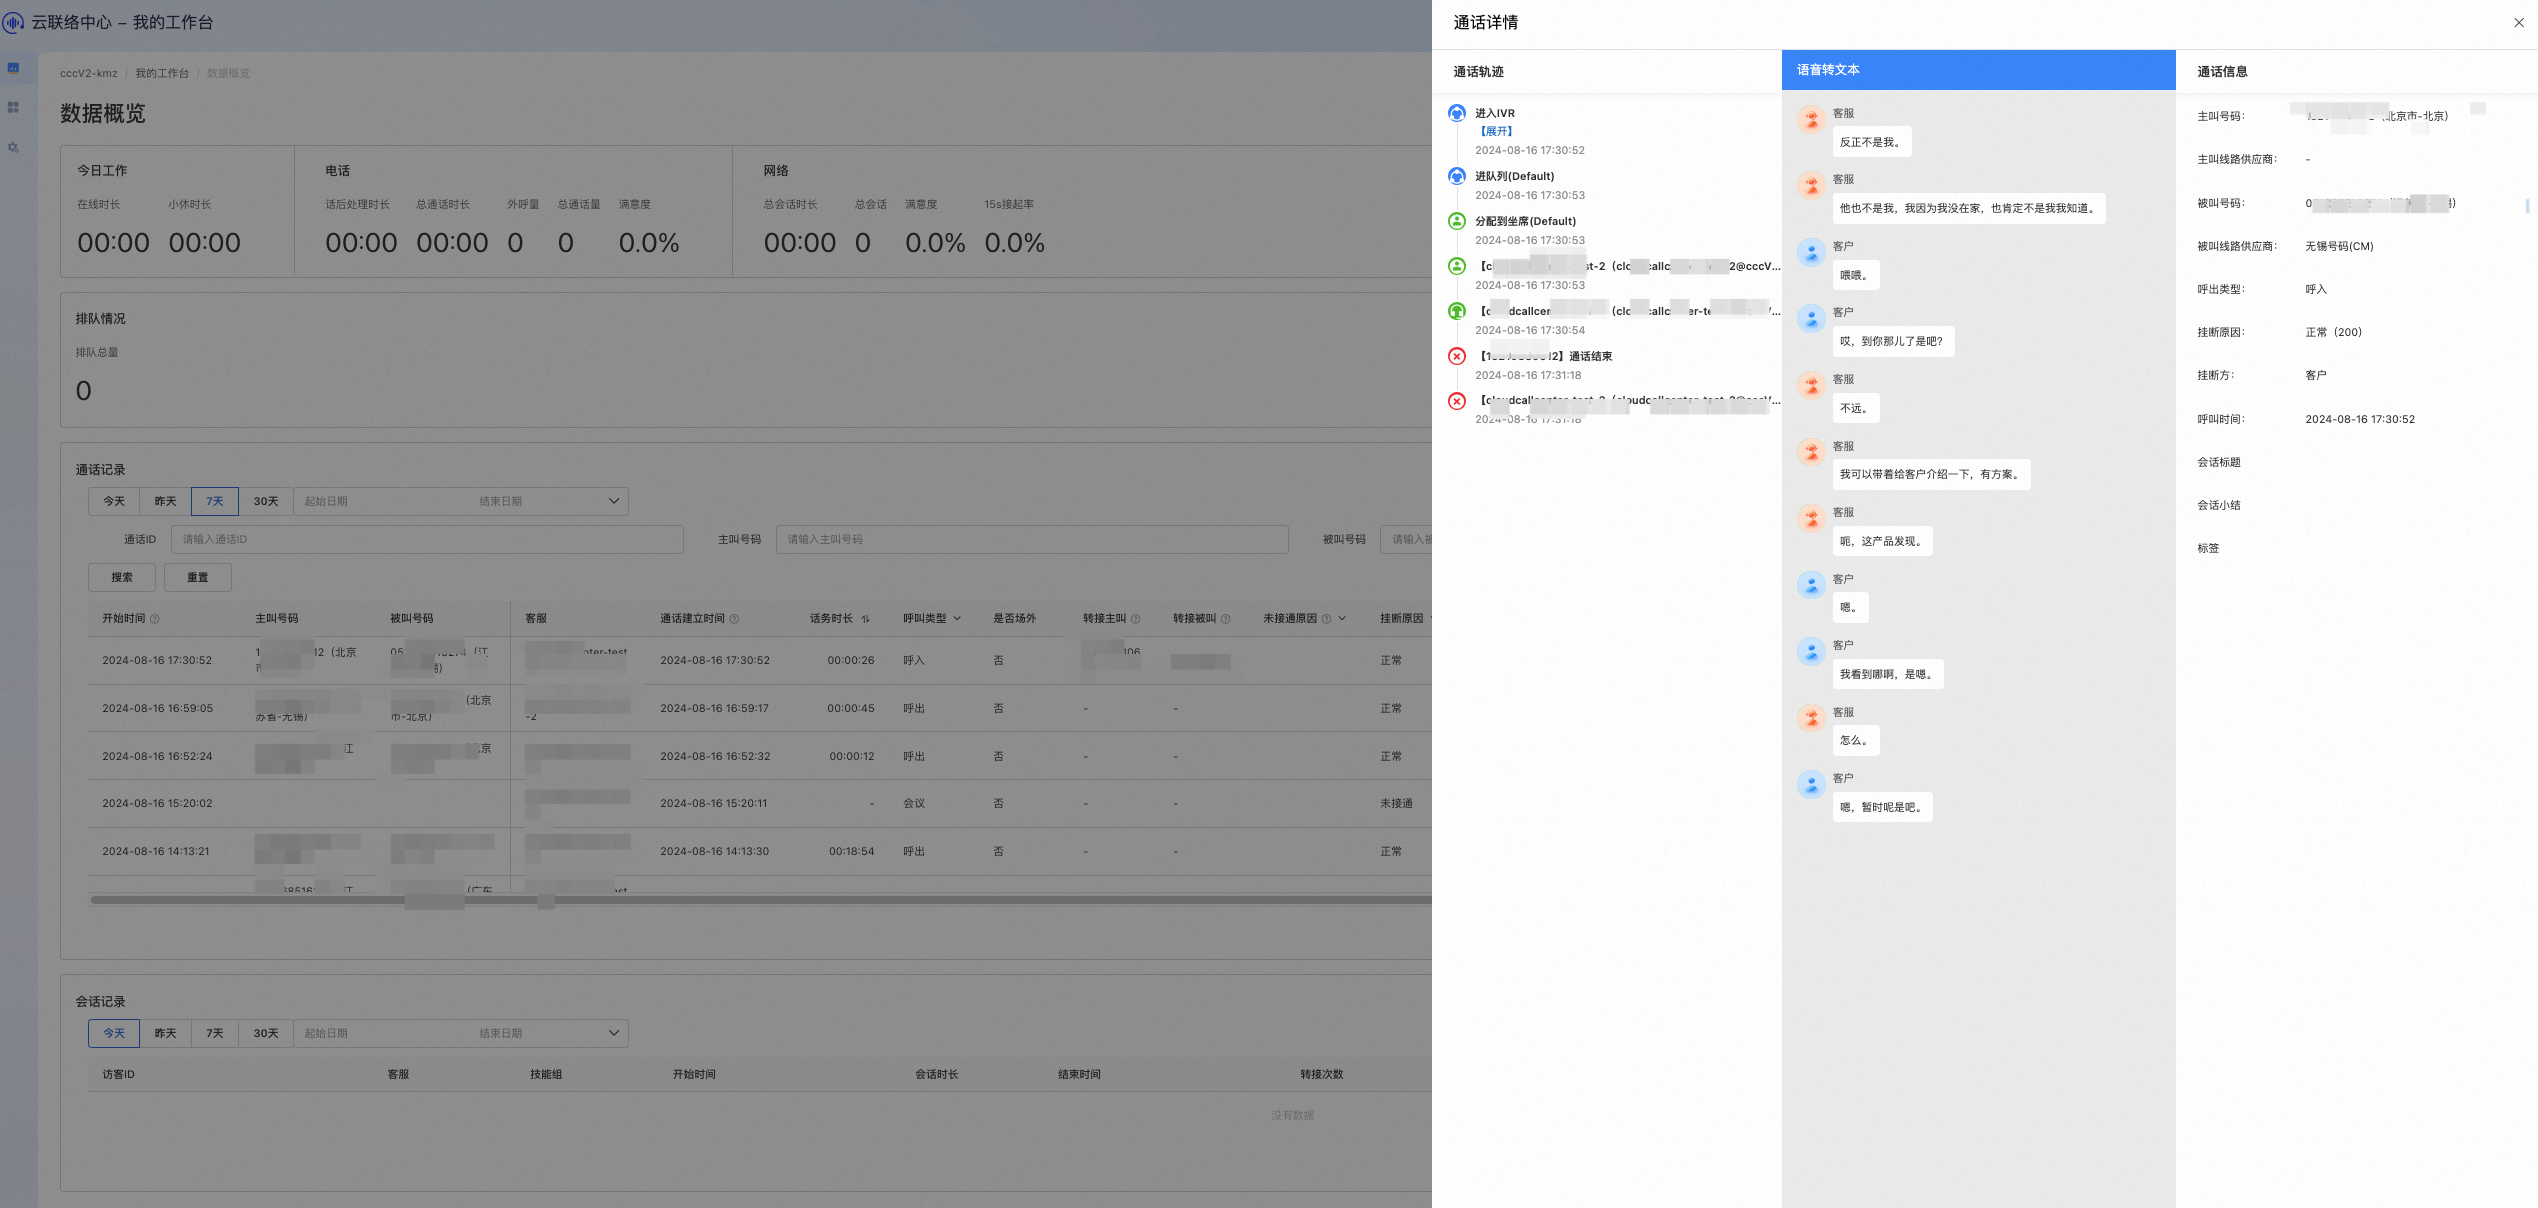
Task: Click the red X icon beside 通话结束
Action: point(1457,356)
